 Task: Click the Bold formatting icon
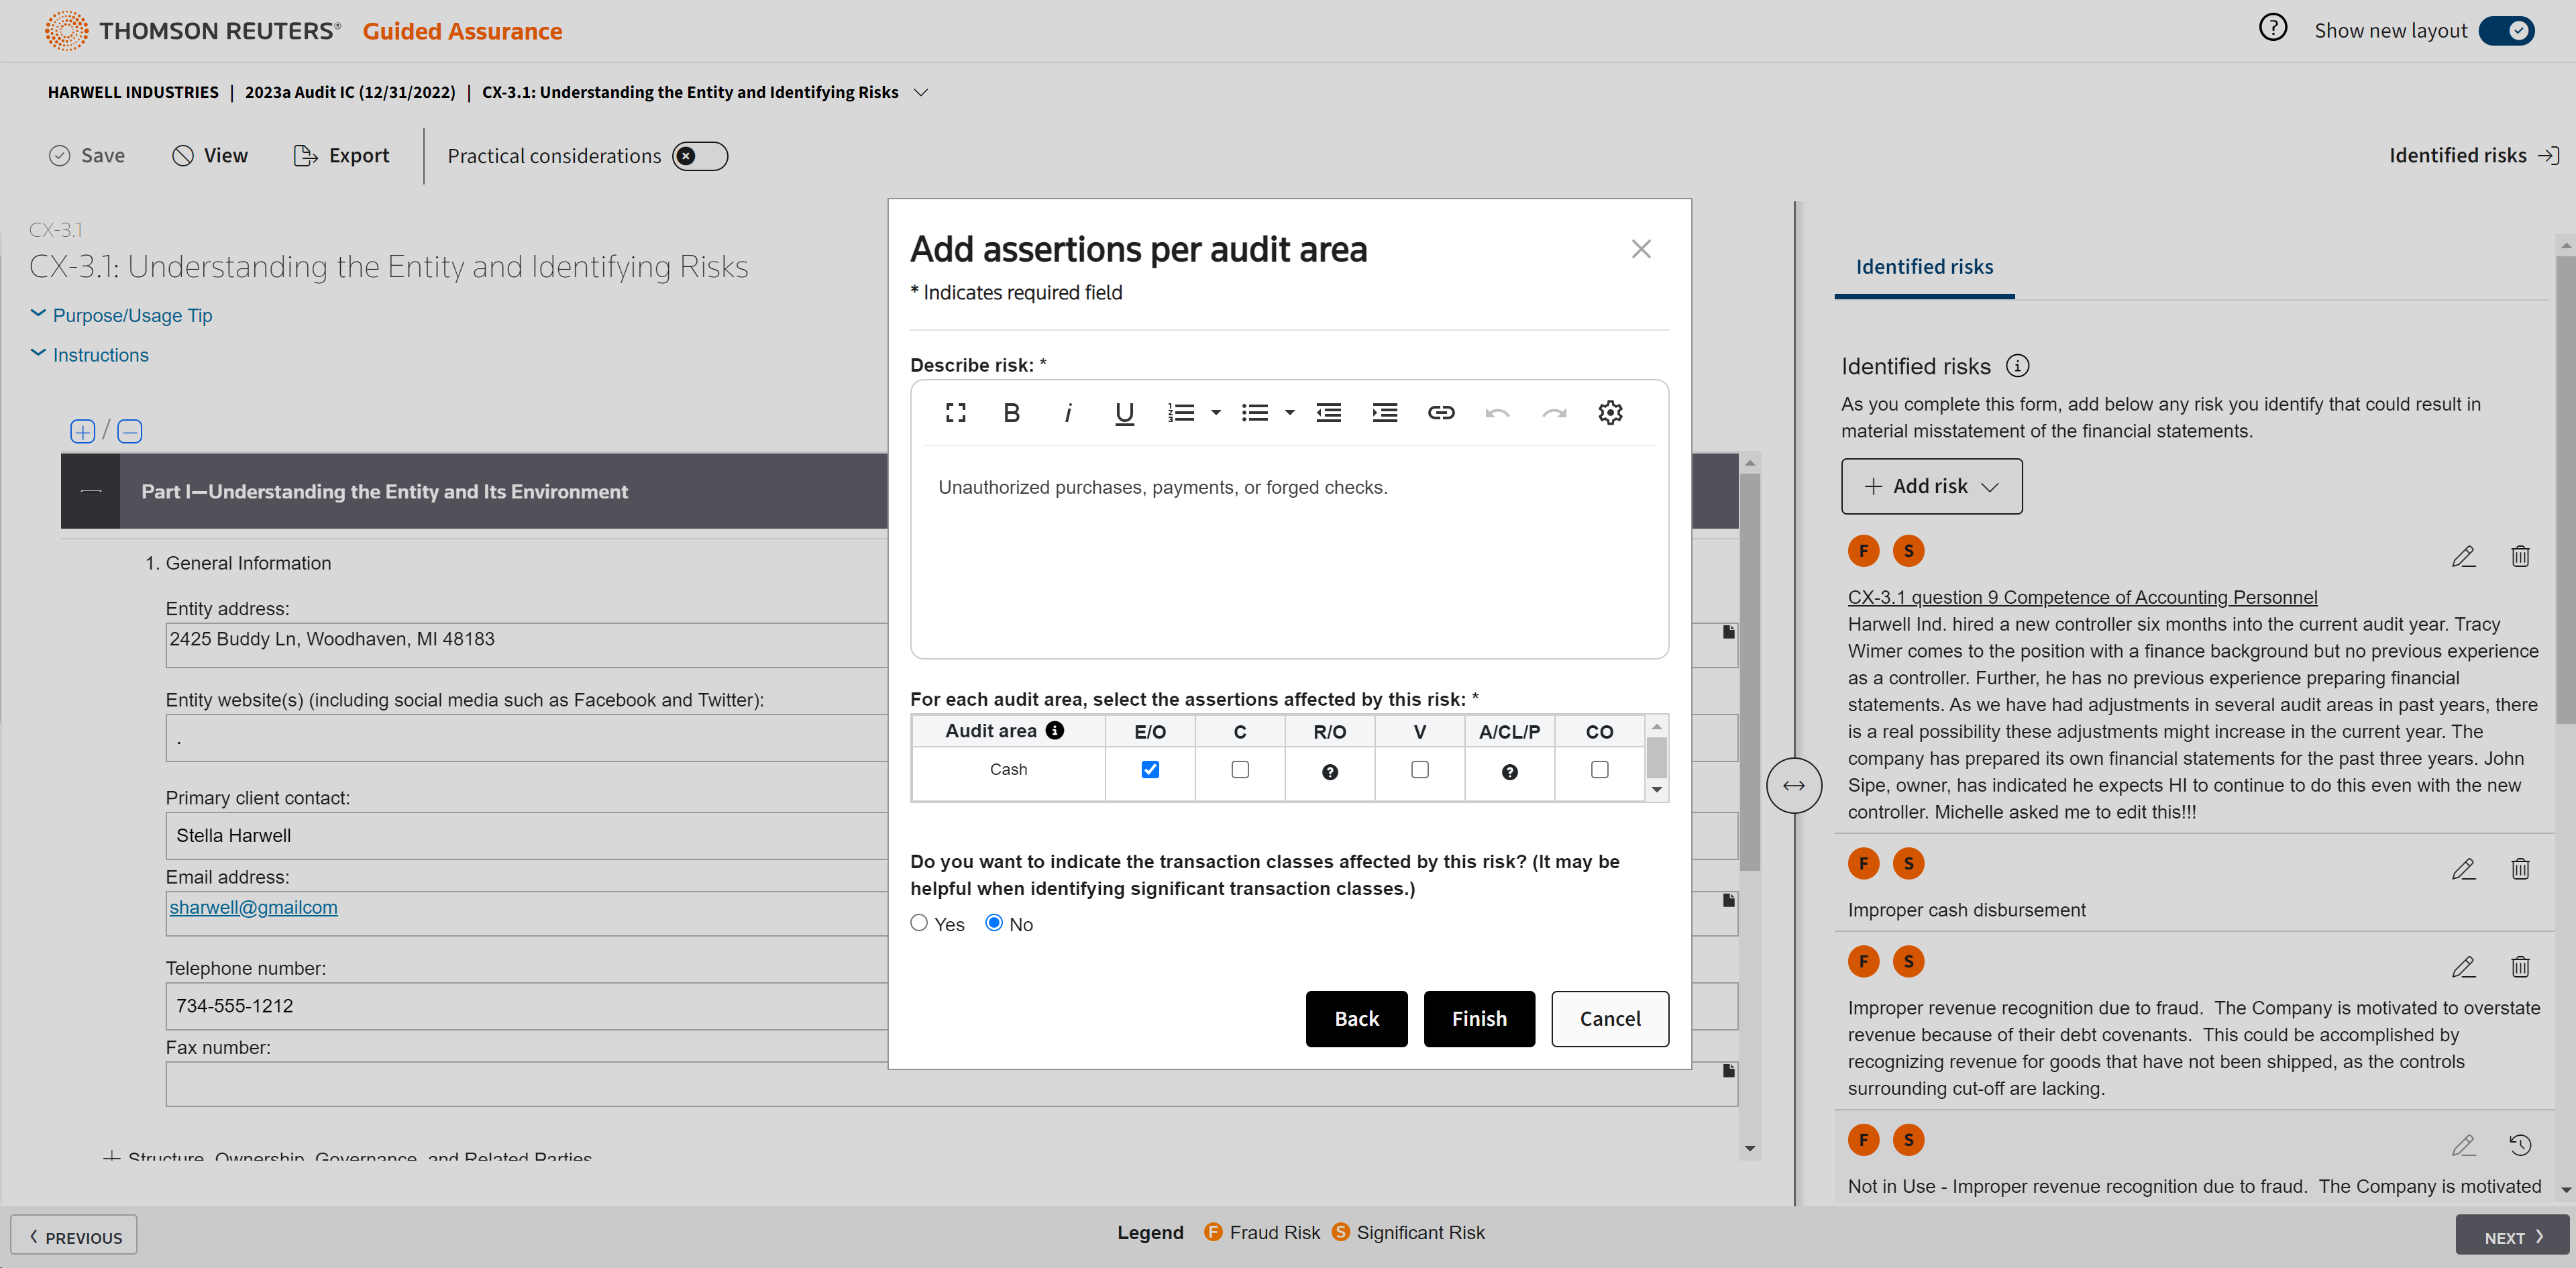(1011, 413)
